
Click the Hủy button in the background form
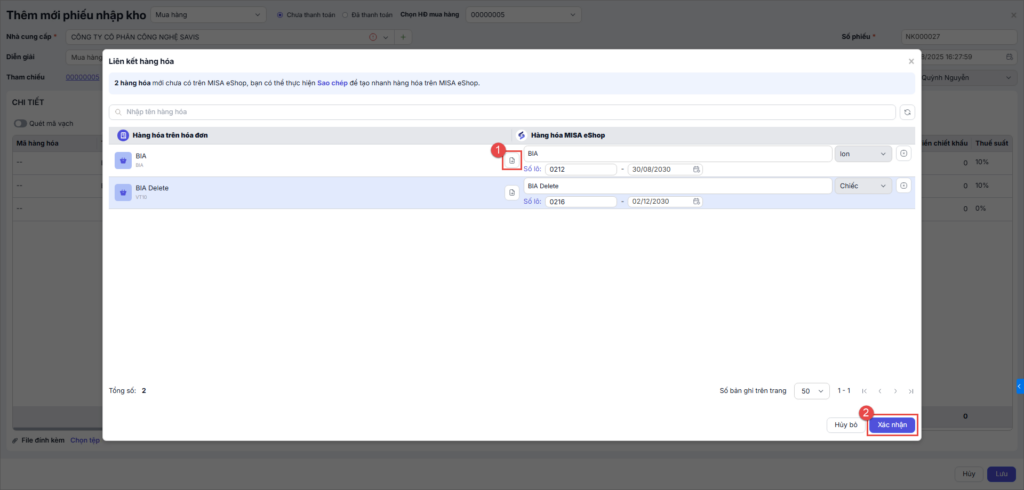click(969, 474)
